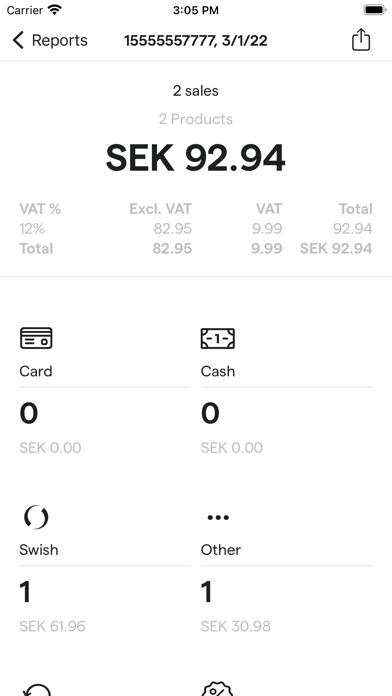Tap the 2 Products label
The height and width of the screenshot is (696, 392).
click(195, 119)
